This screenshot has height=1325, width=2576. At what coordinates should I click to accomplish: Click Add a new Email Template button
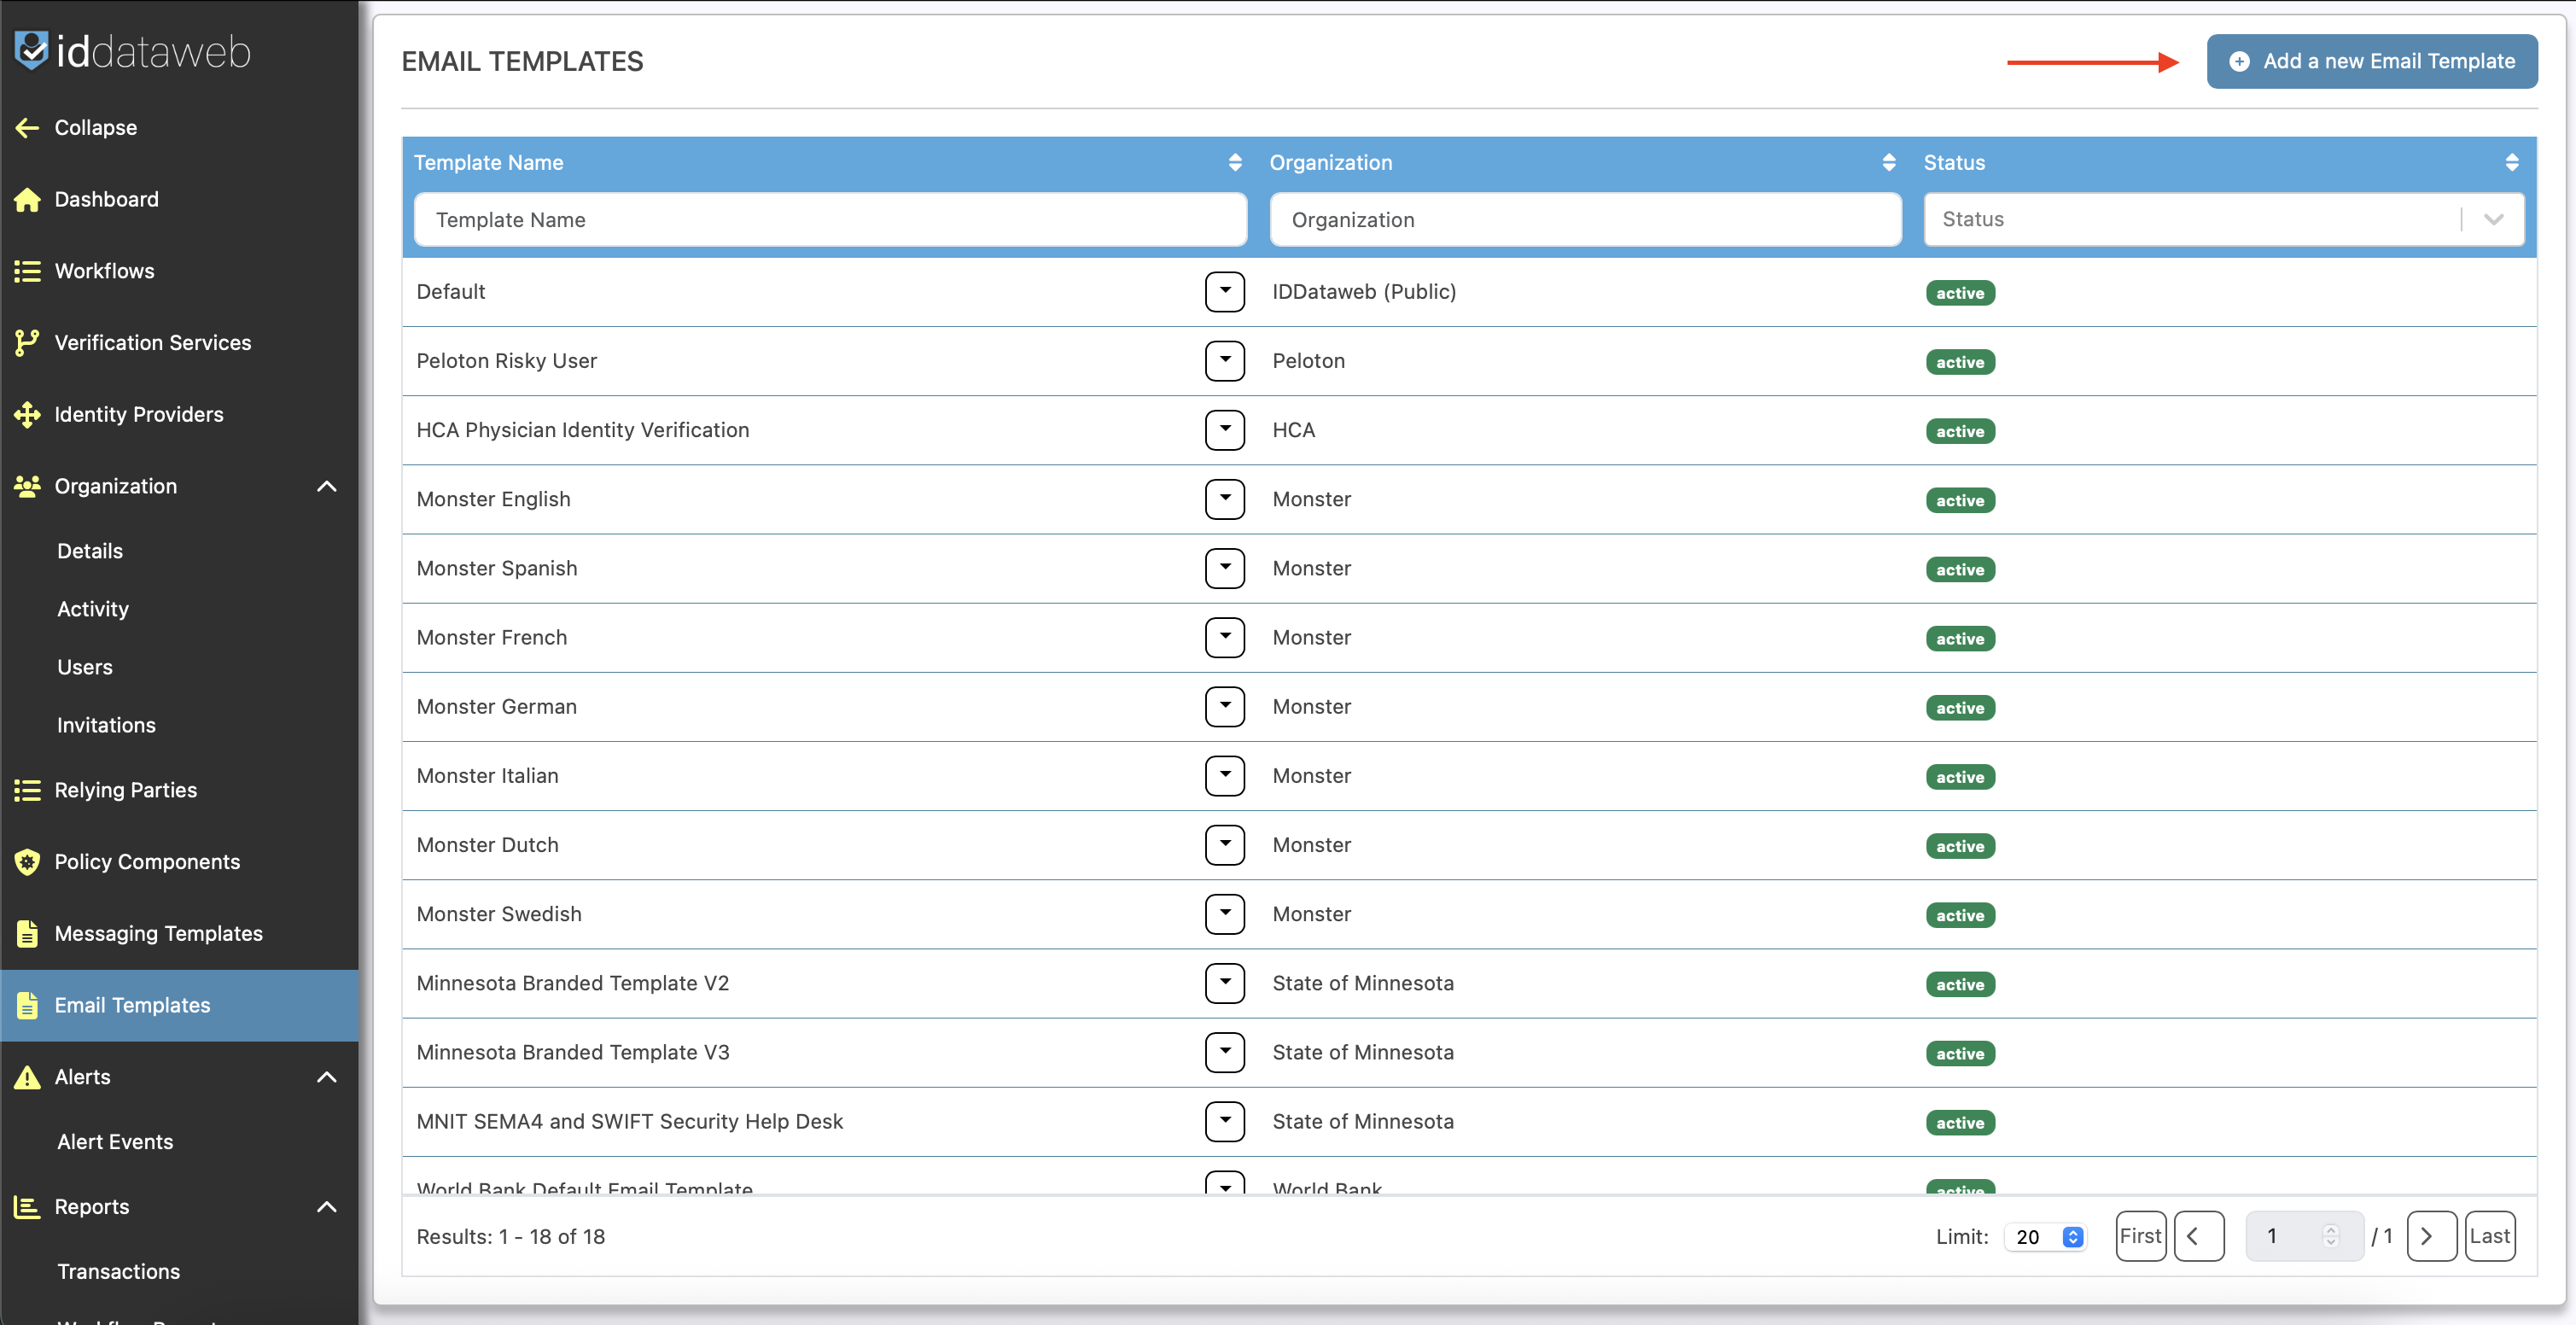[x=2371, y=61]
